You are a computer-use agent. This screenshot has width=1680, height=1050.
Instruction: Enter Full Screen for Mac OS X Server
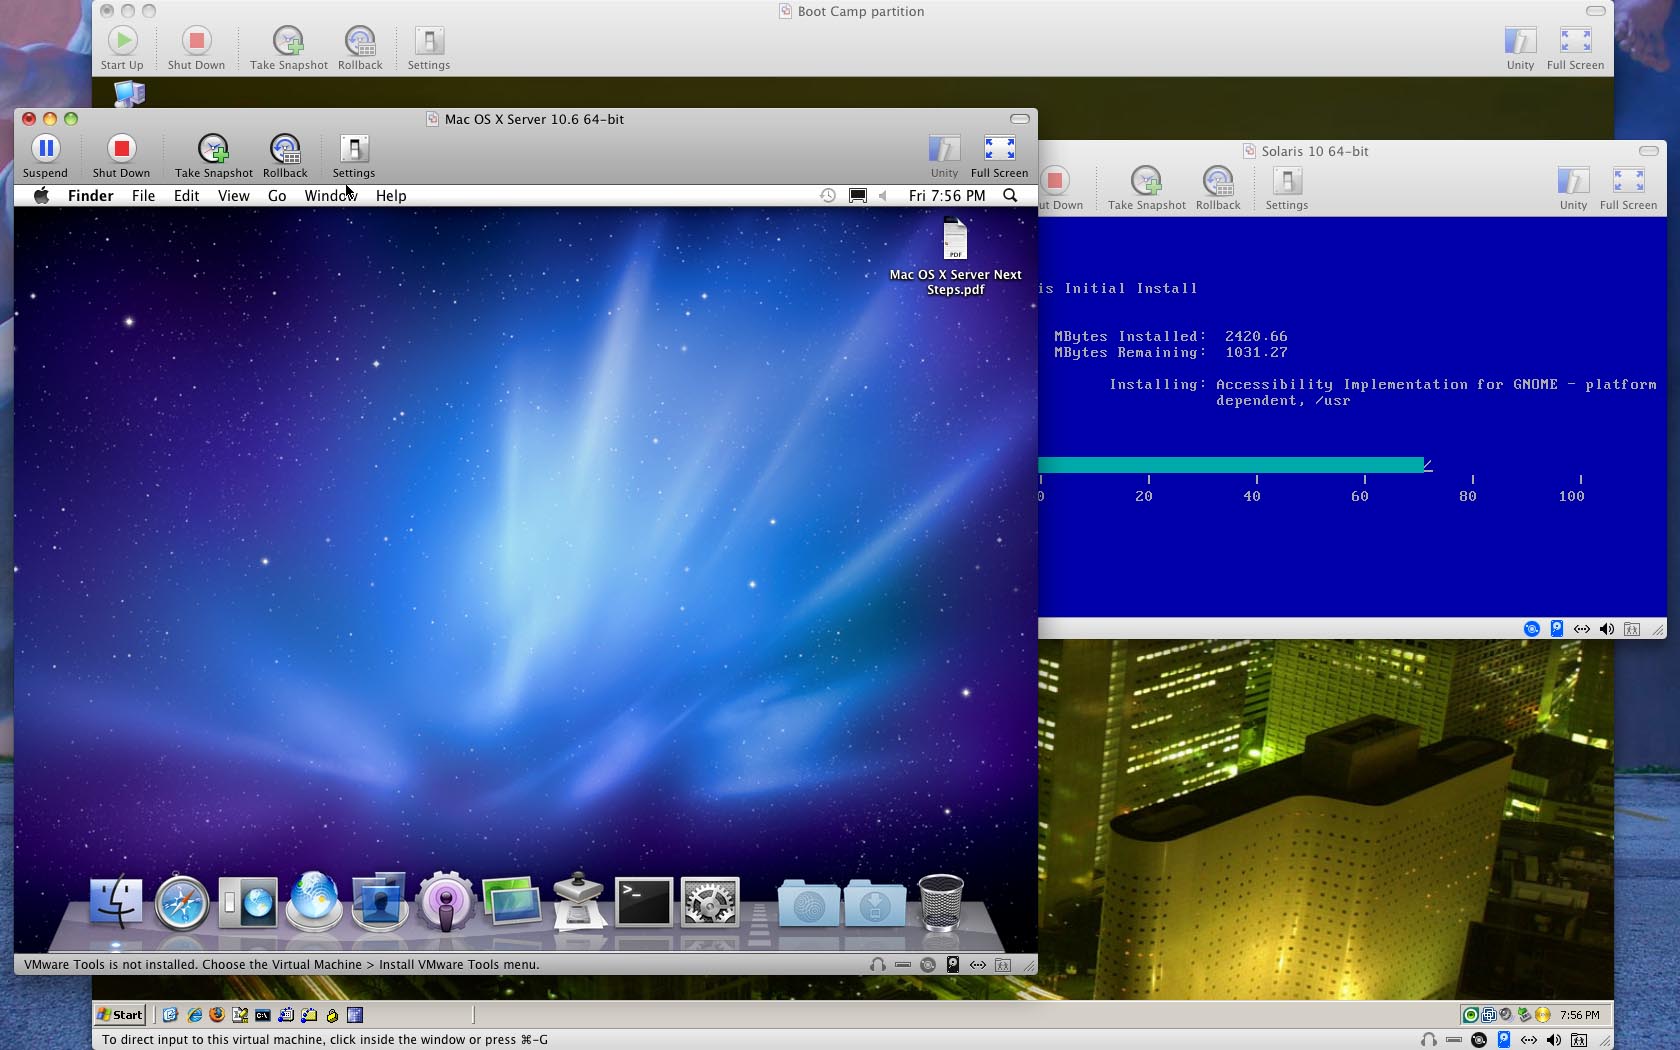[x=999, y=157]
